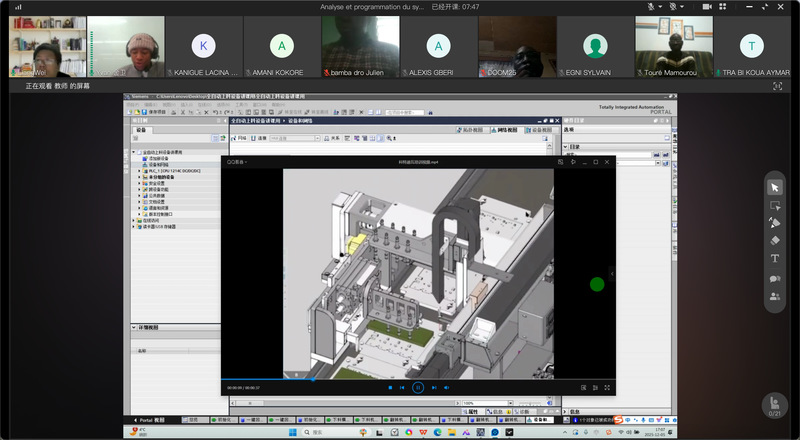This screenshot has height=440, width=800.
Task: Open the chat bubble in side toolbar
Action: point(775,278)
